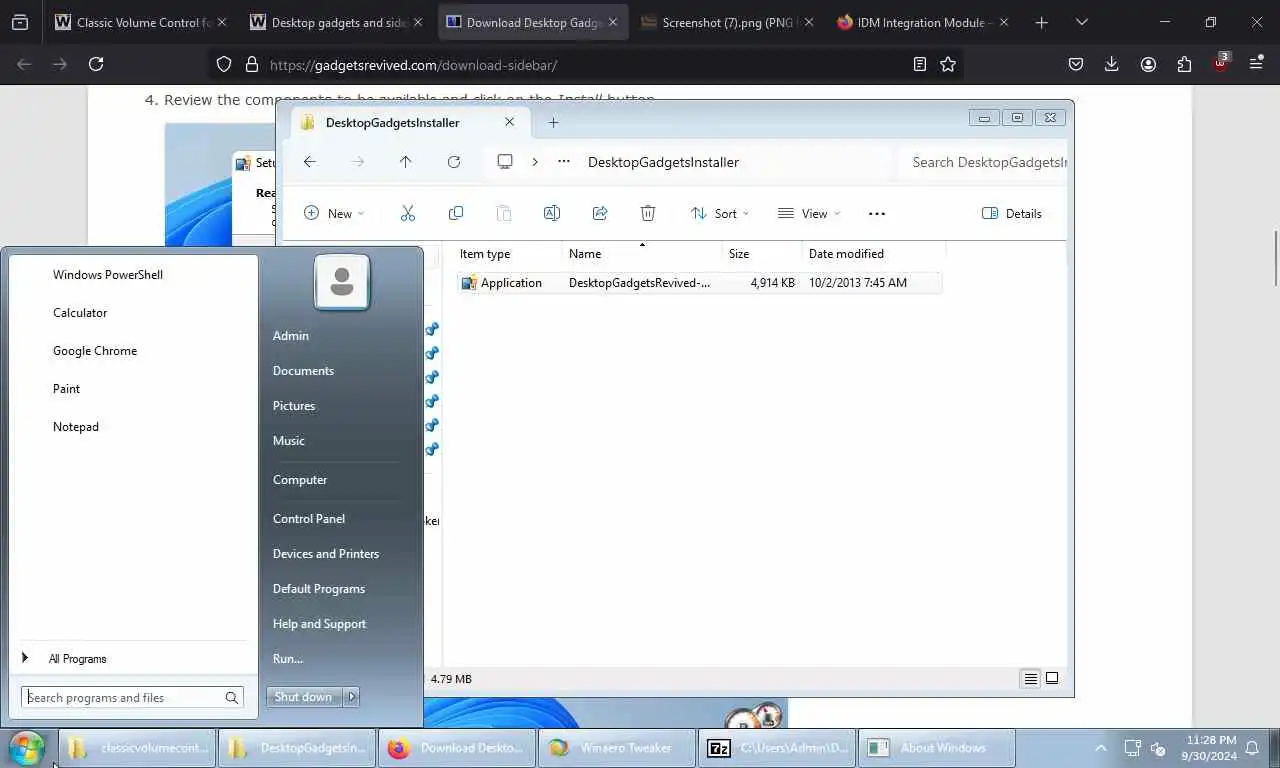Viewport: 1280px width, 768px height.
Task: Open Devices and Printers from Start menu
Action: tap(326, 554)
